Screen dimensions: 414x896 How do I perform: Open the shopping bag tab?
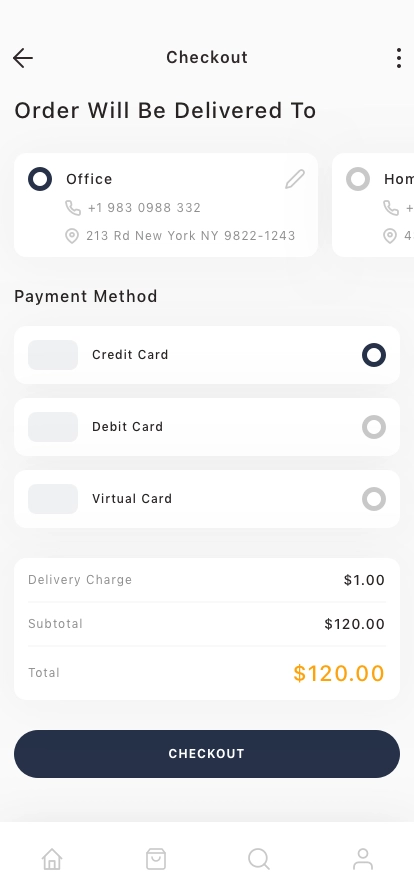(156, 859)
